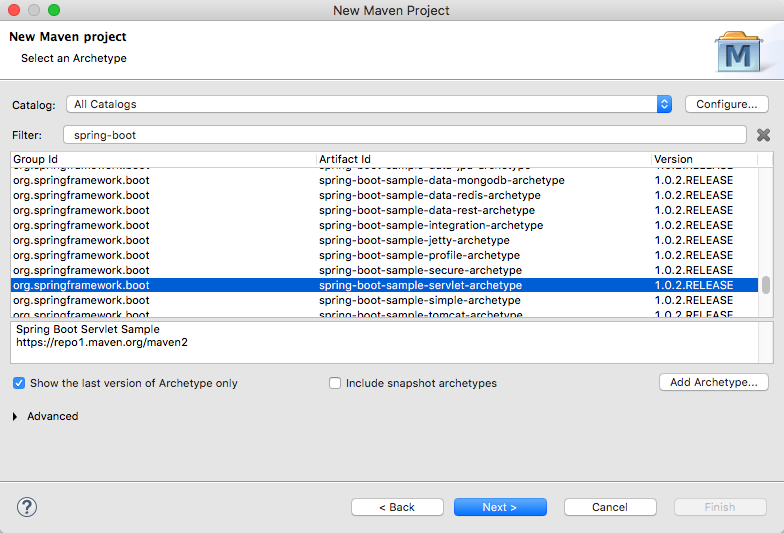The image size is (784, 533).
Task: Sort by the Group Id column header
Action: click(x=164, y=159)
